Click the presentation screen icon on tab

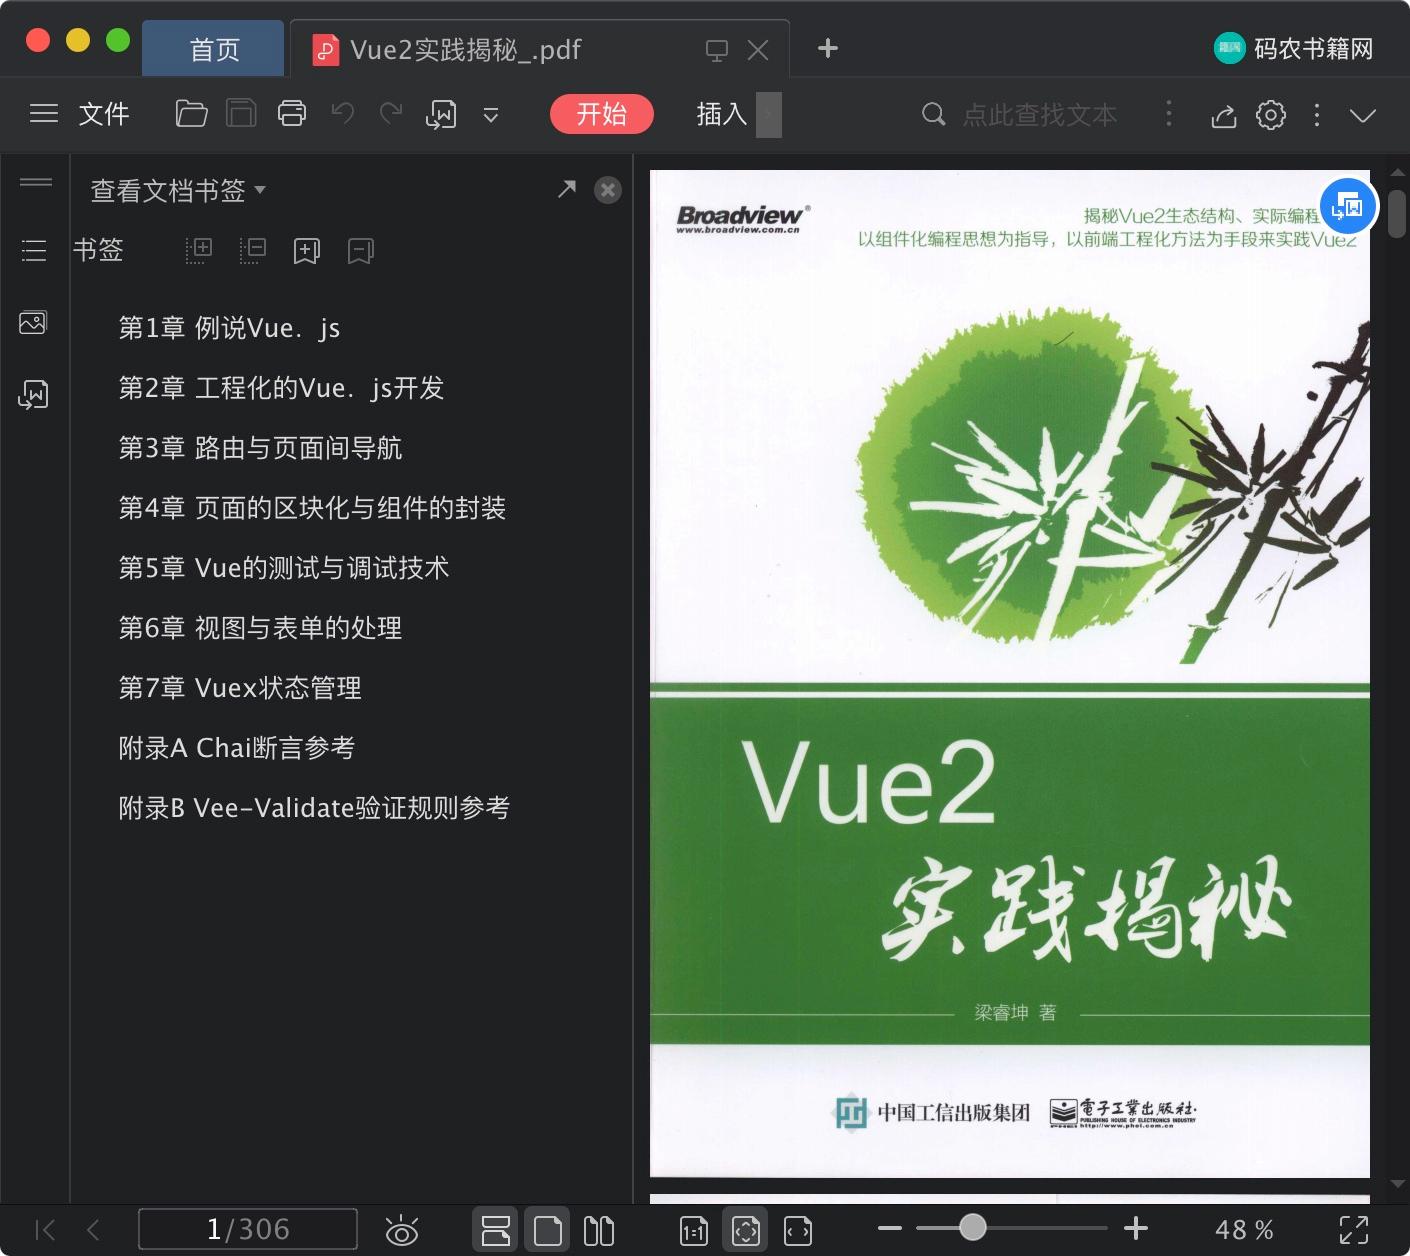[x=717, y=51]
